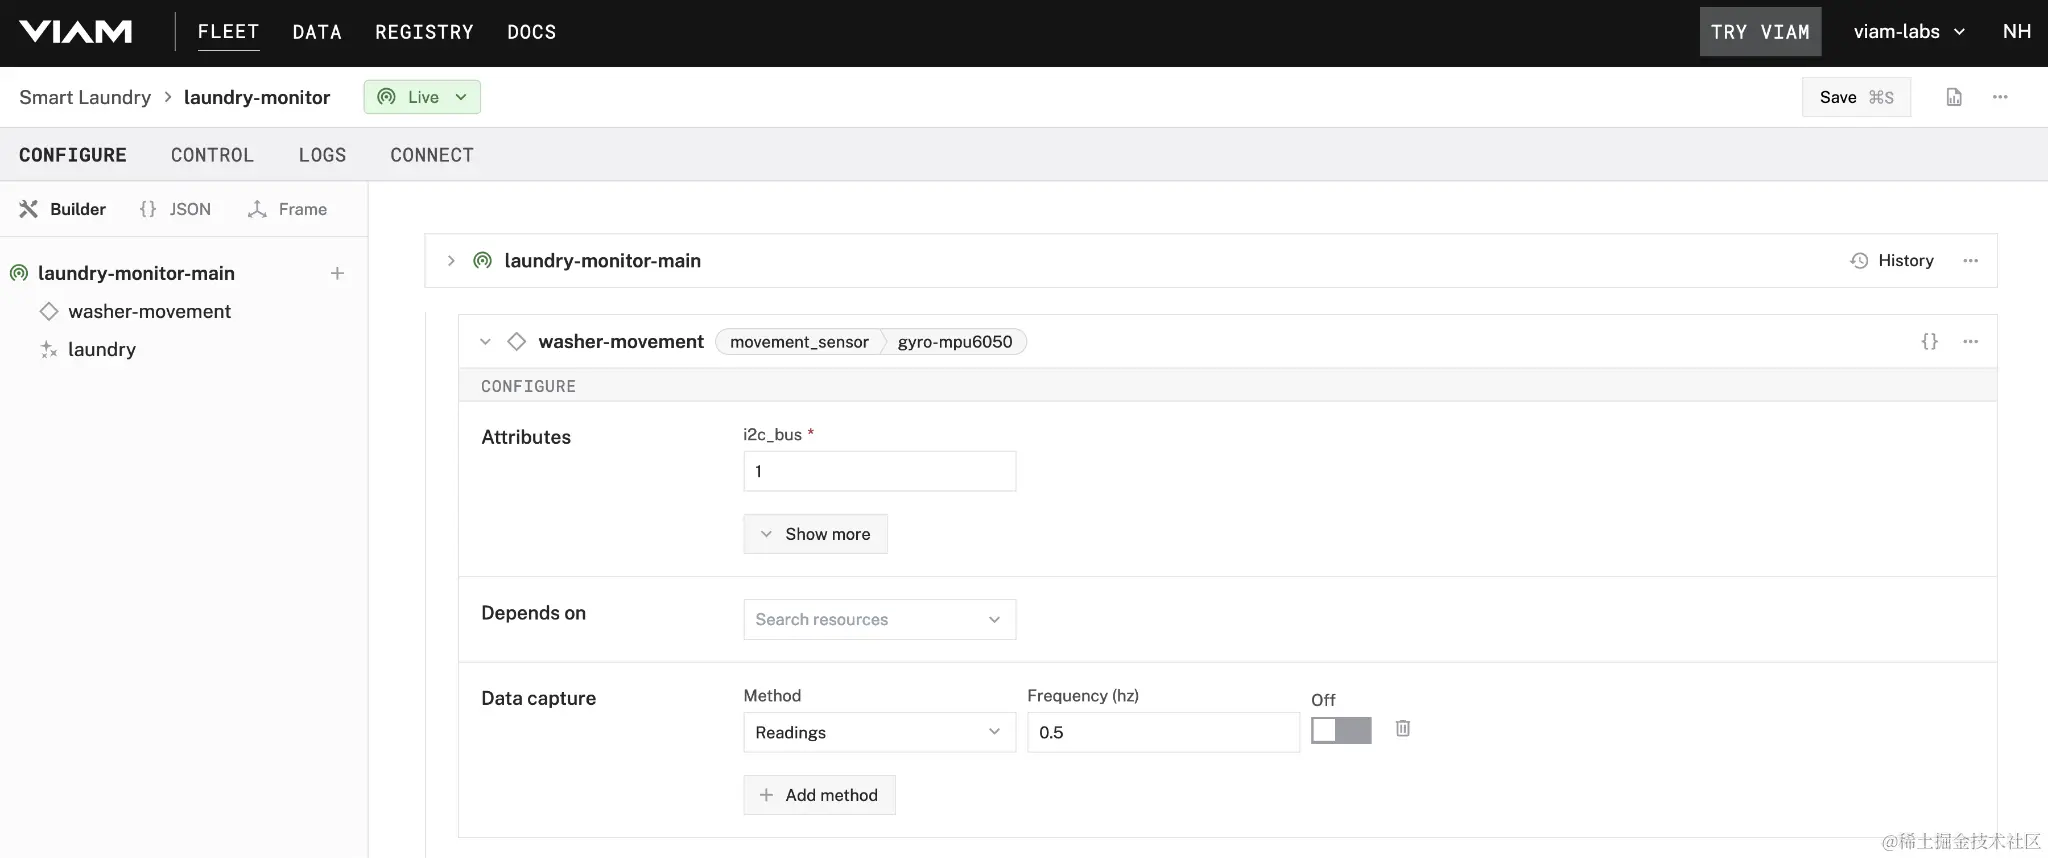The height and width of the screenshot is (858, 2048).
Task: Open the REGISTRY tab
Action: [x=424, y=32]
